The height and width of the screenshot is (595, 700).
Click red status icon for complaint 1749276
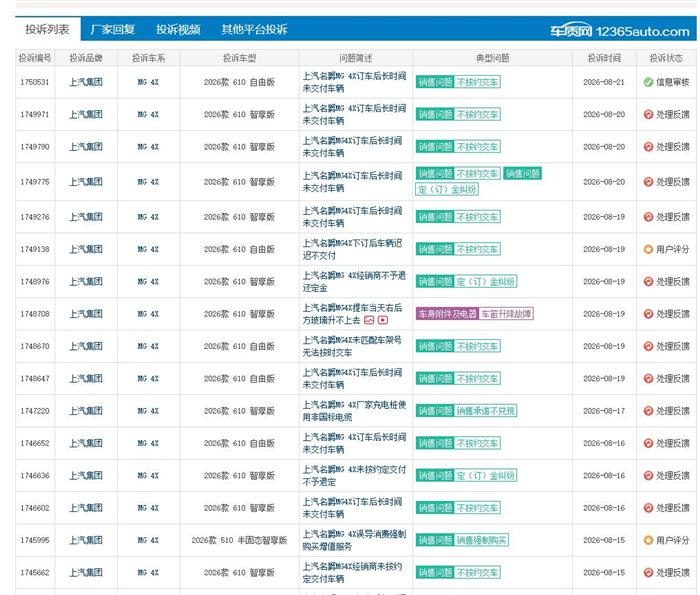point(648,217)
